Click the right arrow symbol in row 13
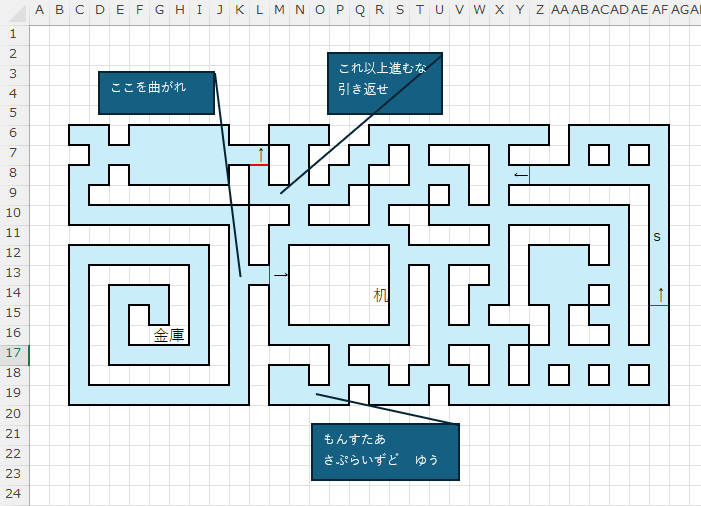The height and width of the screenshot is (506, 701). click(280, 274)
